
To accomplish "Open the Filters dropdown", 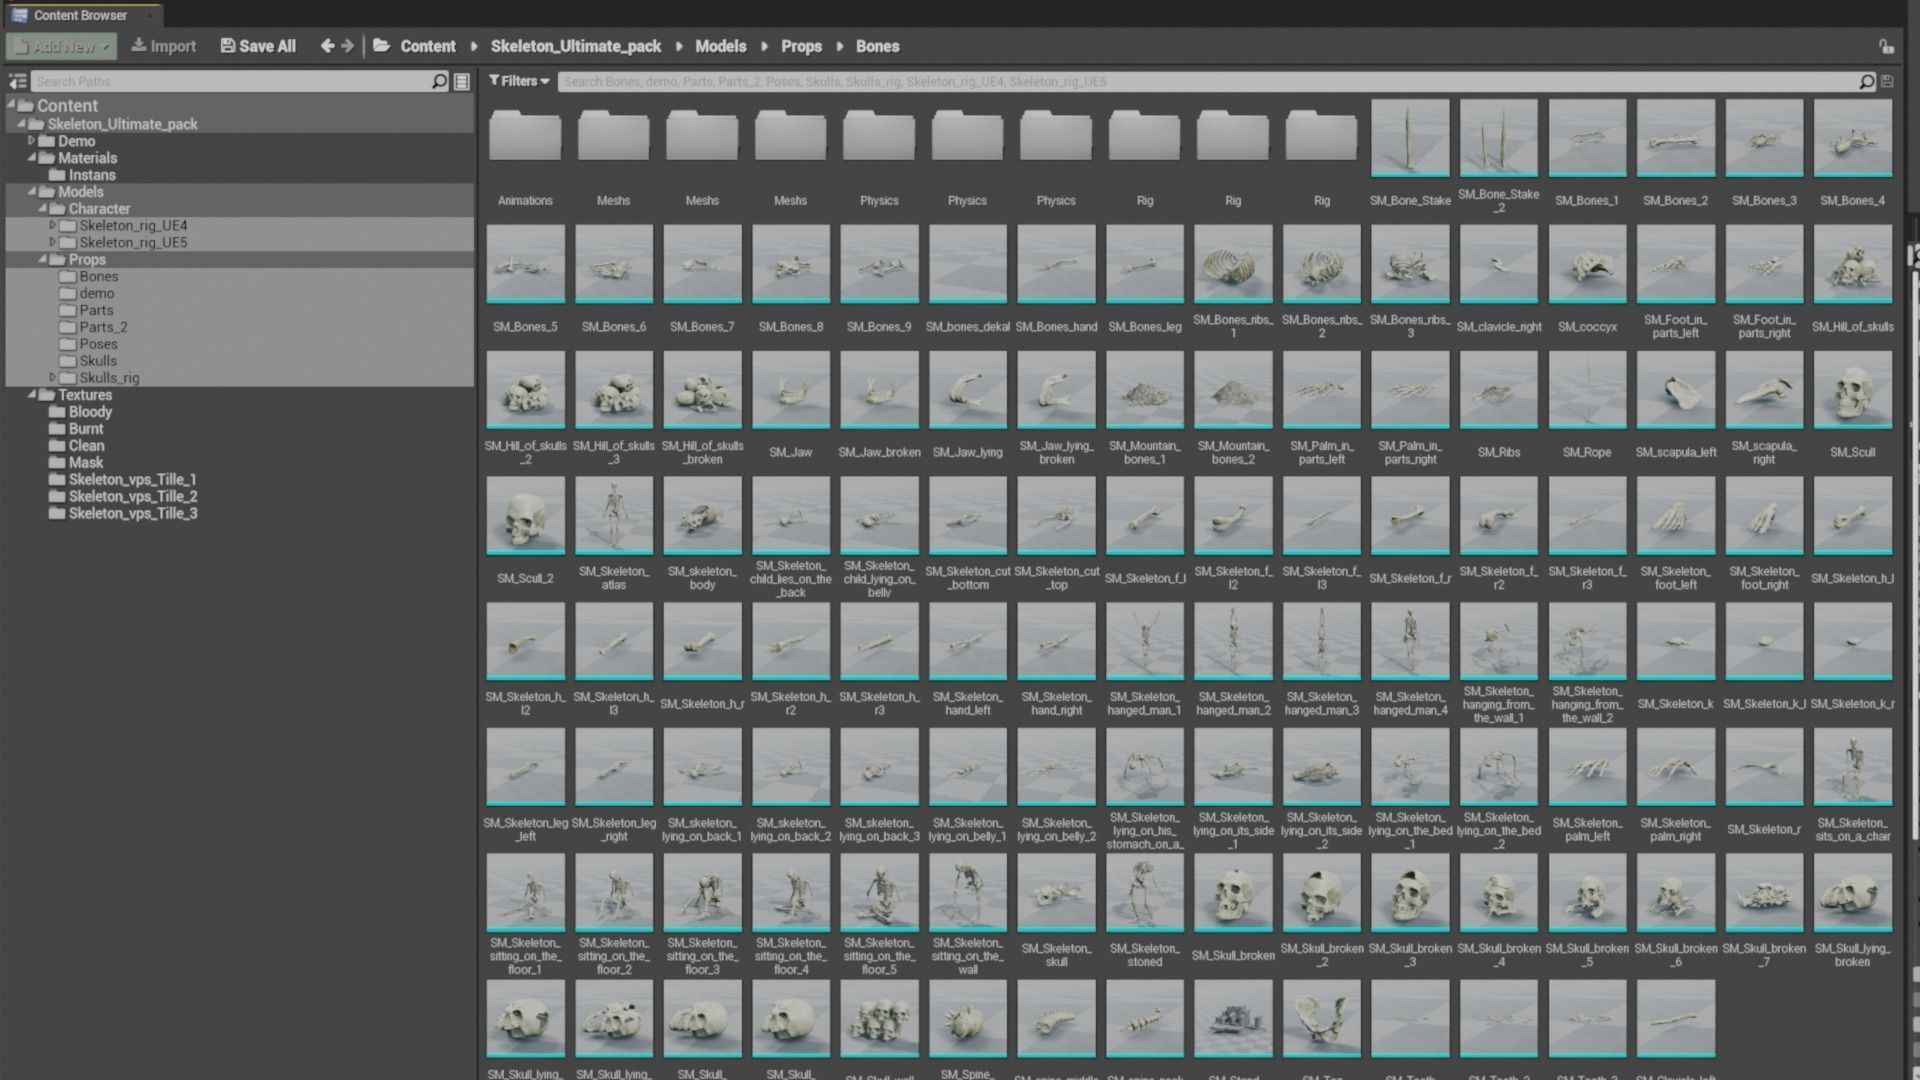I will coord(519,81).
